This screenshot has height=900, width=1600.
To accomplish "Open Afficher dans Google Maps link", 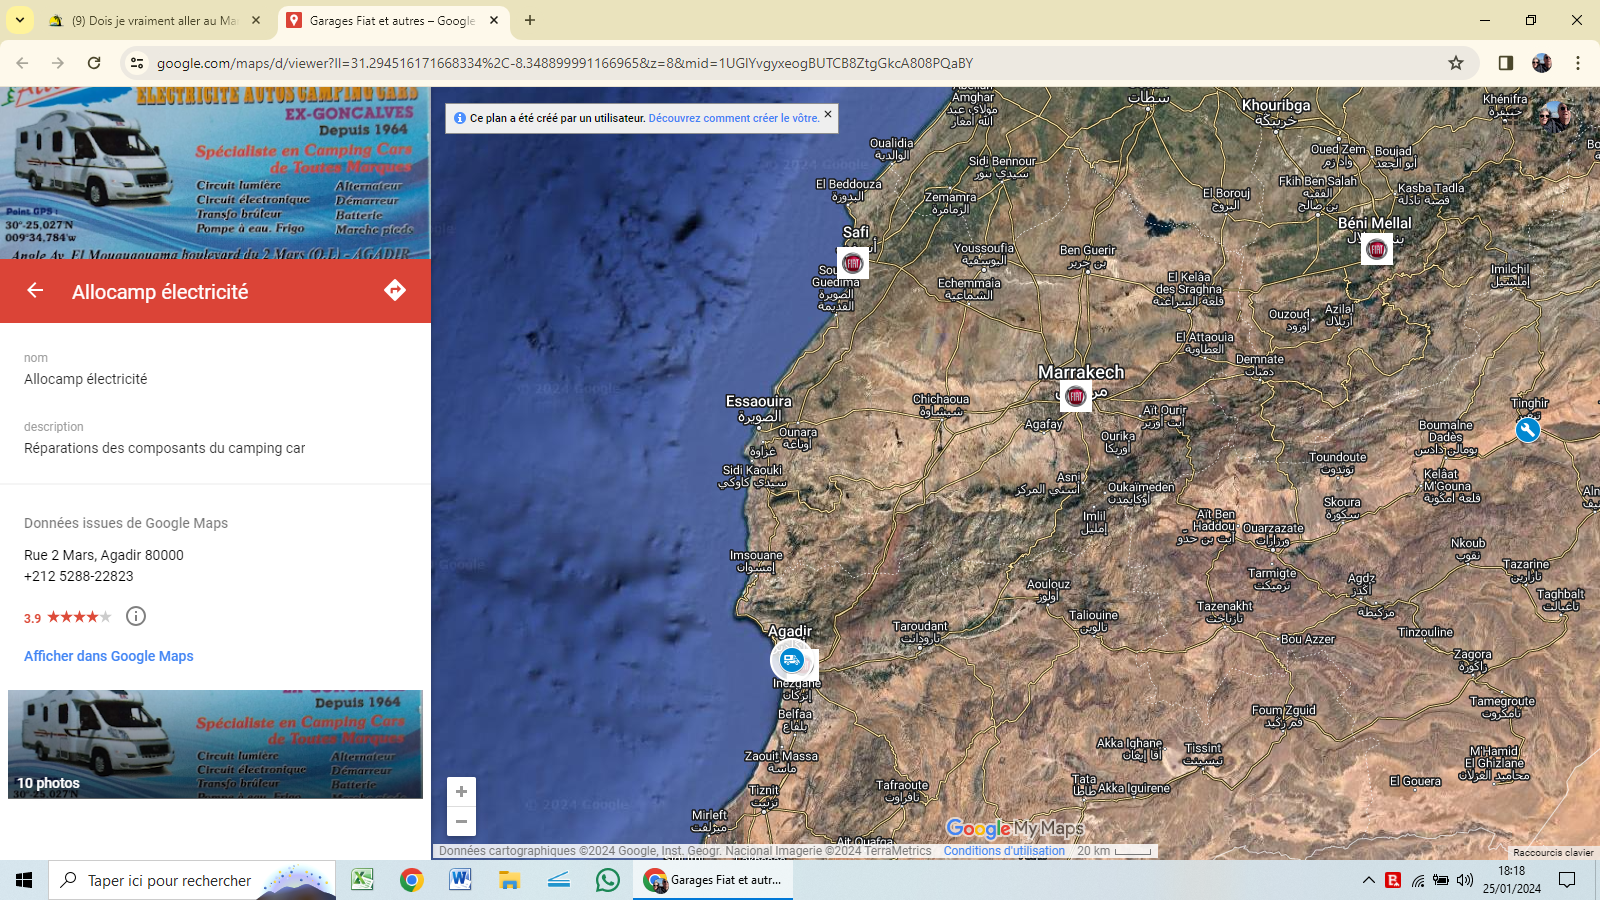I will point(109,656).
